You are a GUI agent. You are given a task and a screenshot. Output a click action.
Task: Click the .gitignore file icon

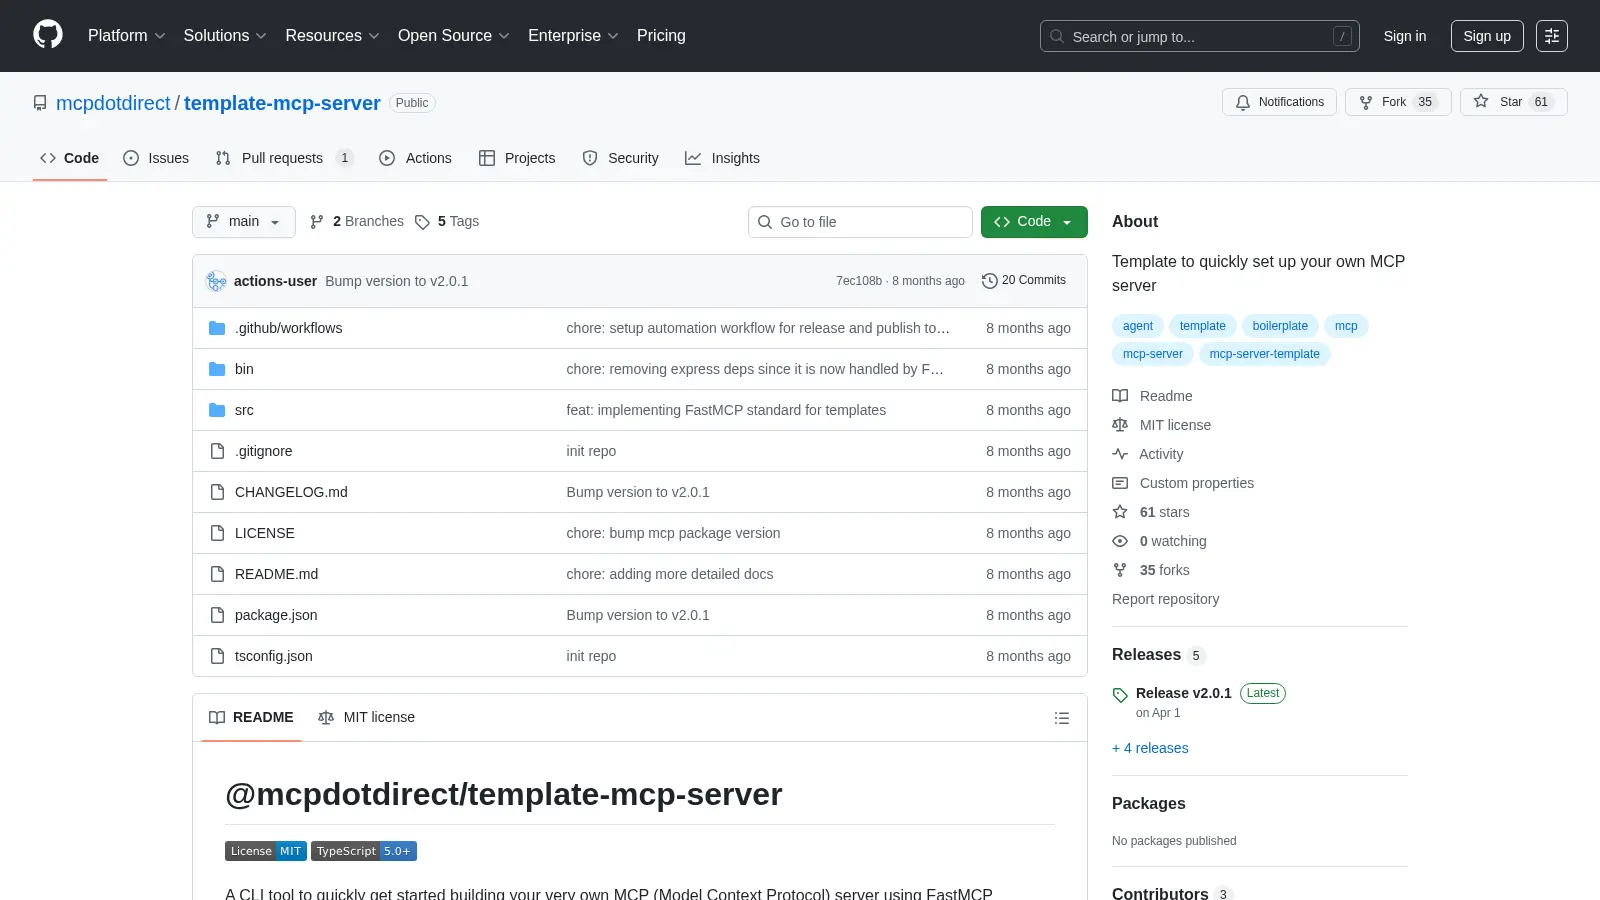[x=217, y=451]
